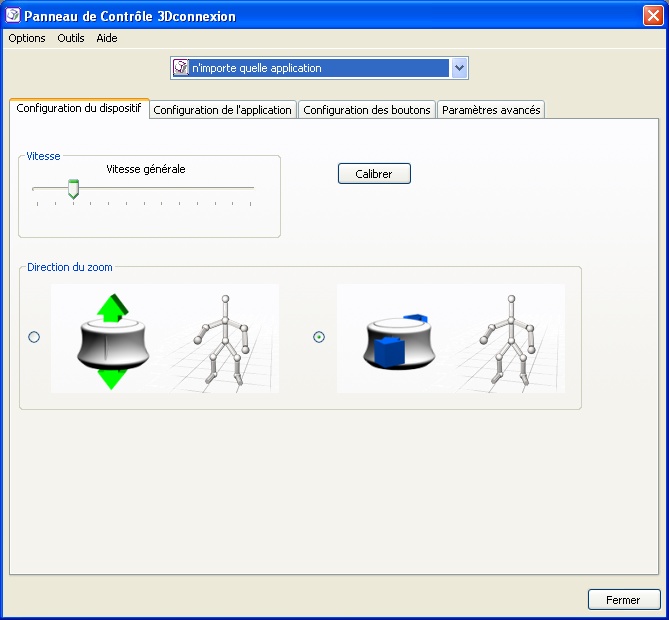Viewport: 669px width, 620px height.
Task: Click the green up/down arrows zoom image
Action: point(165,338)
